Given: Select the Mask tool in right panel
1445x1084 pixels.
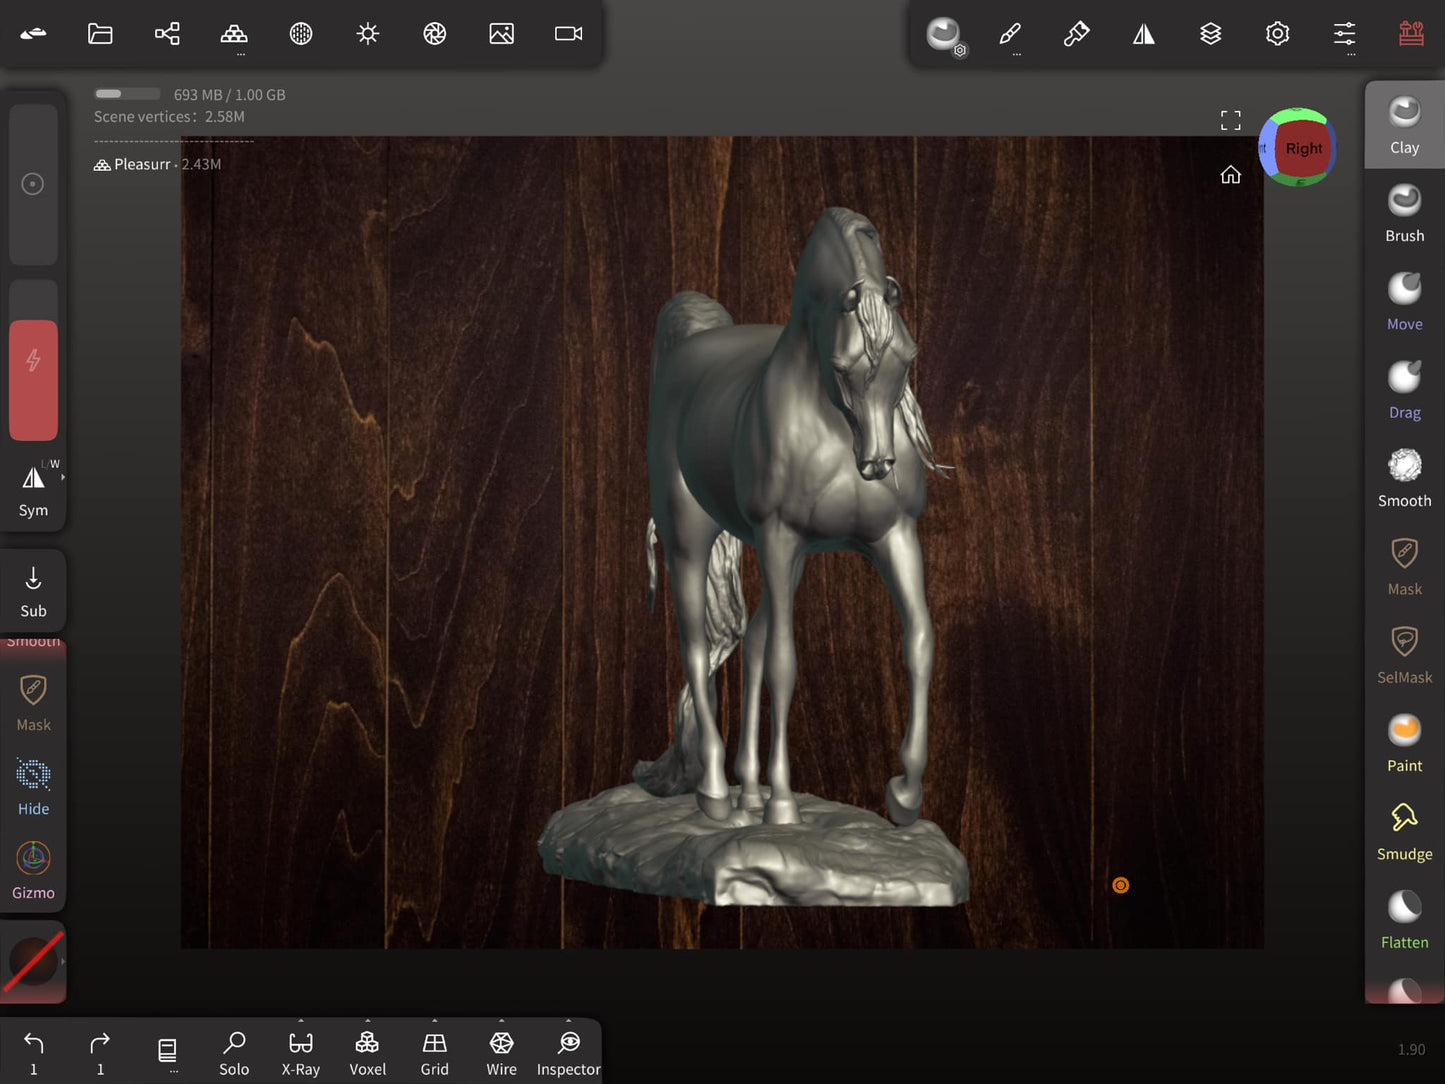Looking at the screenshot, I should click(x=1404, y=567).
